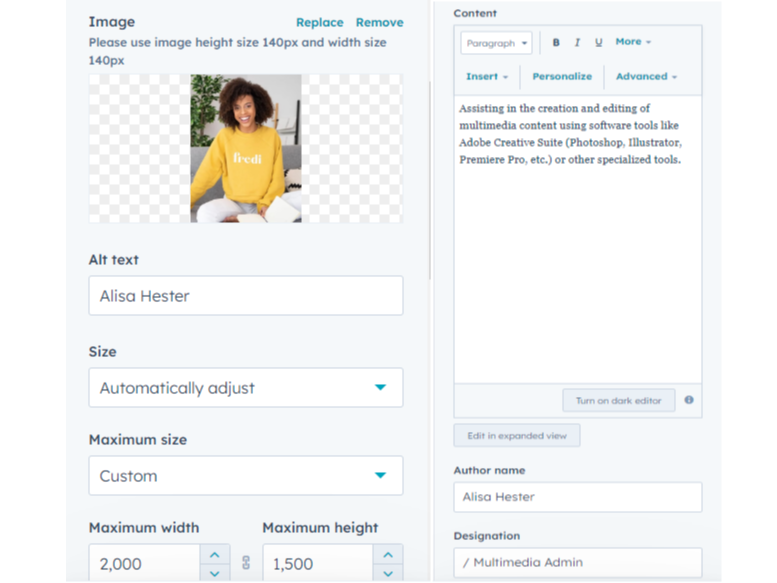Open the Advanced menu in editor
This screenshot has width=777, height=583.
click(x=646, y=77)
